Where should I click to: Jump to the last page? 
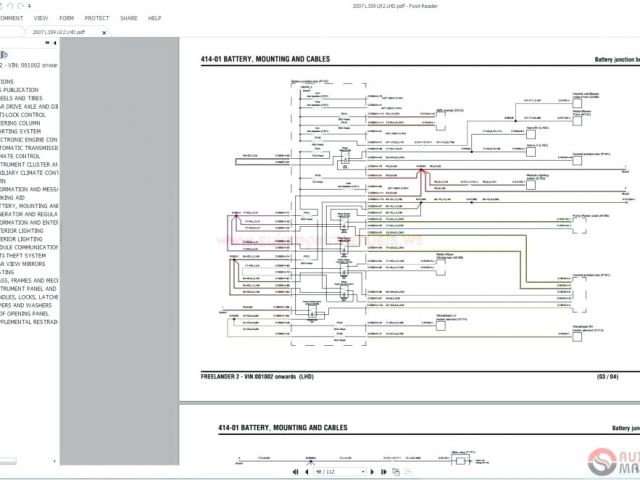(x=383, y=470)
